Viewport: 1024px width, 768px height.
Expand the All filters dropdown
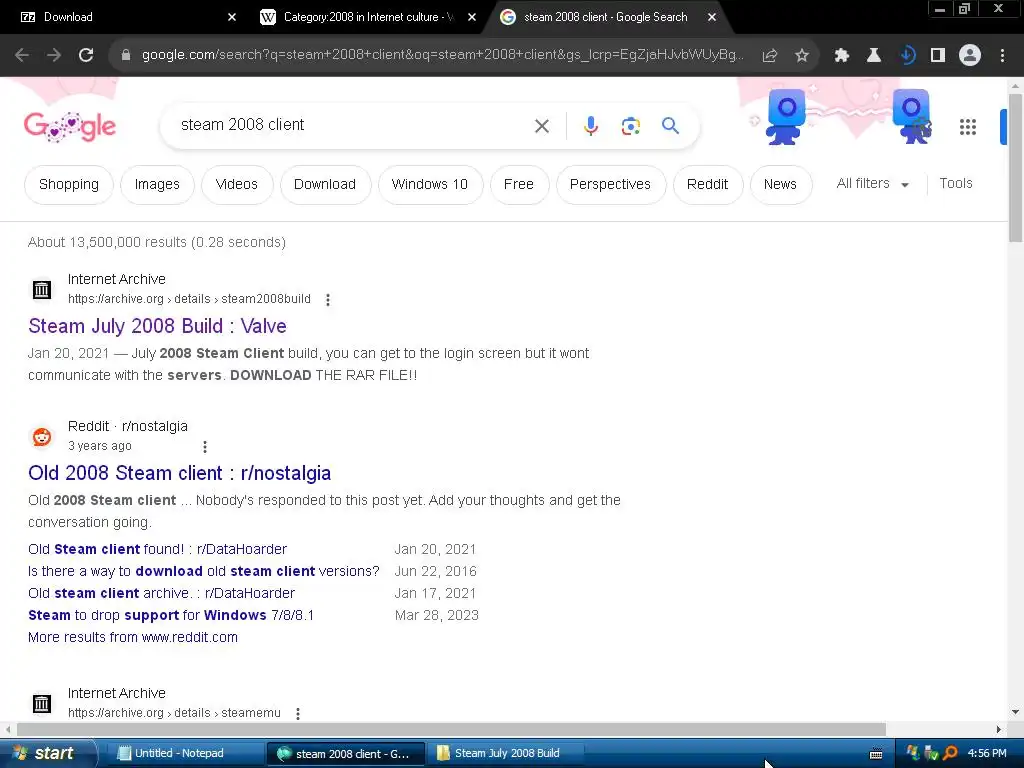[x=872, y=184]
